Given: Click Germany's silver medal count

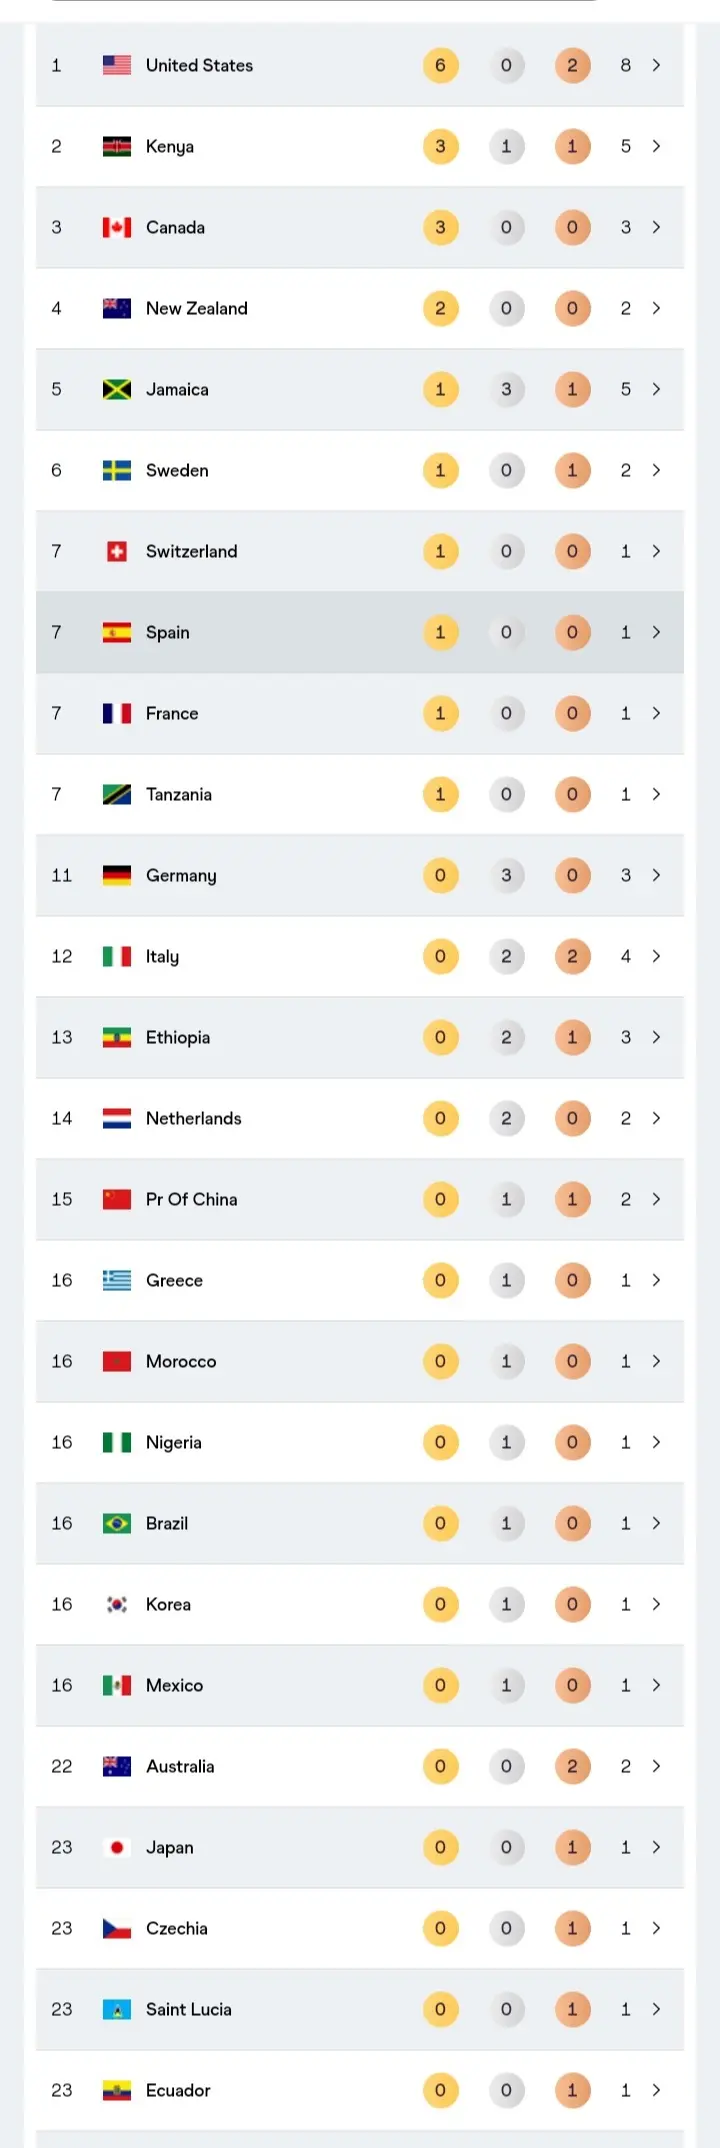Looking at the screenshot, I should (x=506, y=875).
